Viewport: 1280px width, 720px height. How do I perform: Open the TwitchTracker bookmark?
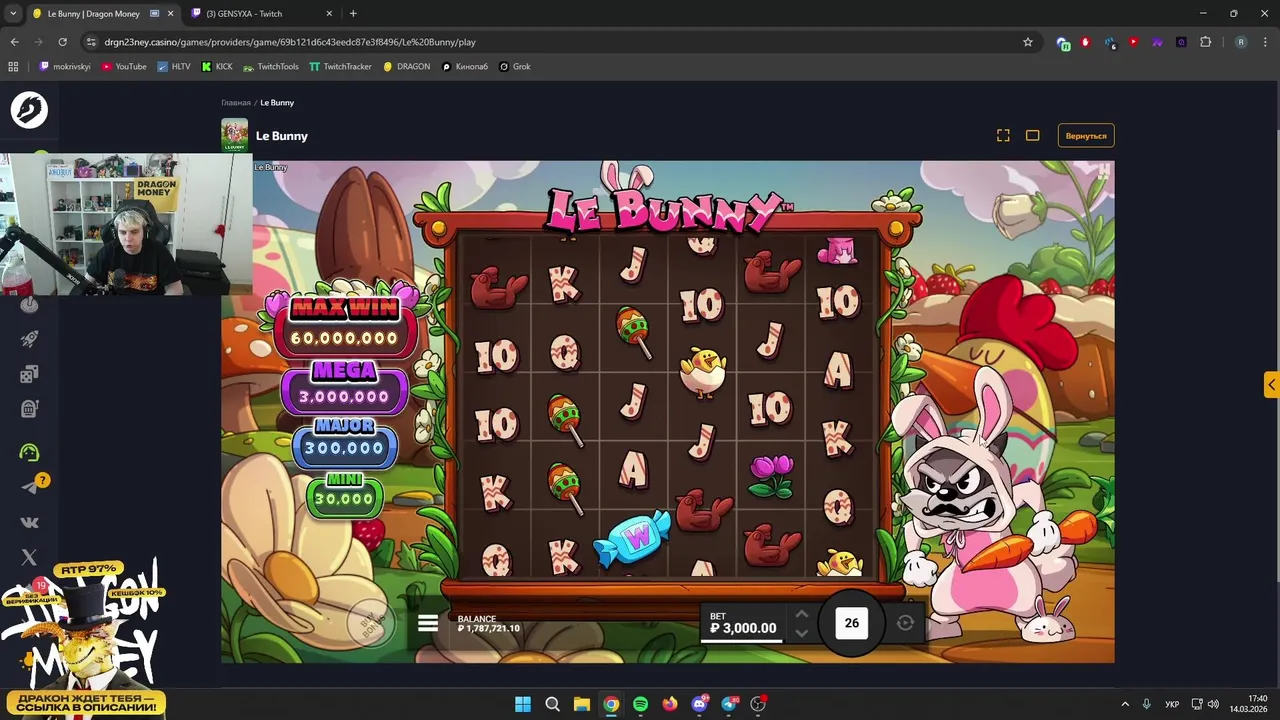(x=340, y=66)
